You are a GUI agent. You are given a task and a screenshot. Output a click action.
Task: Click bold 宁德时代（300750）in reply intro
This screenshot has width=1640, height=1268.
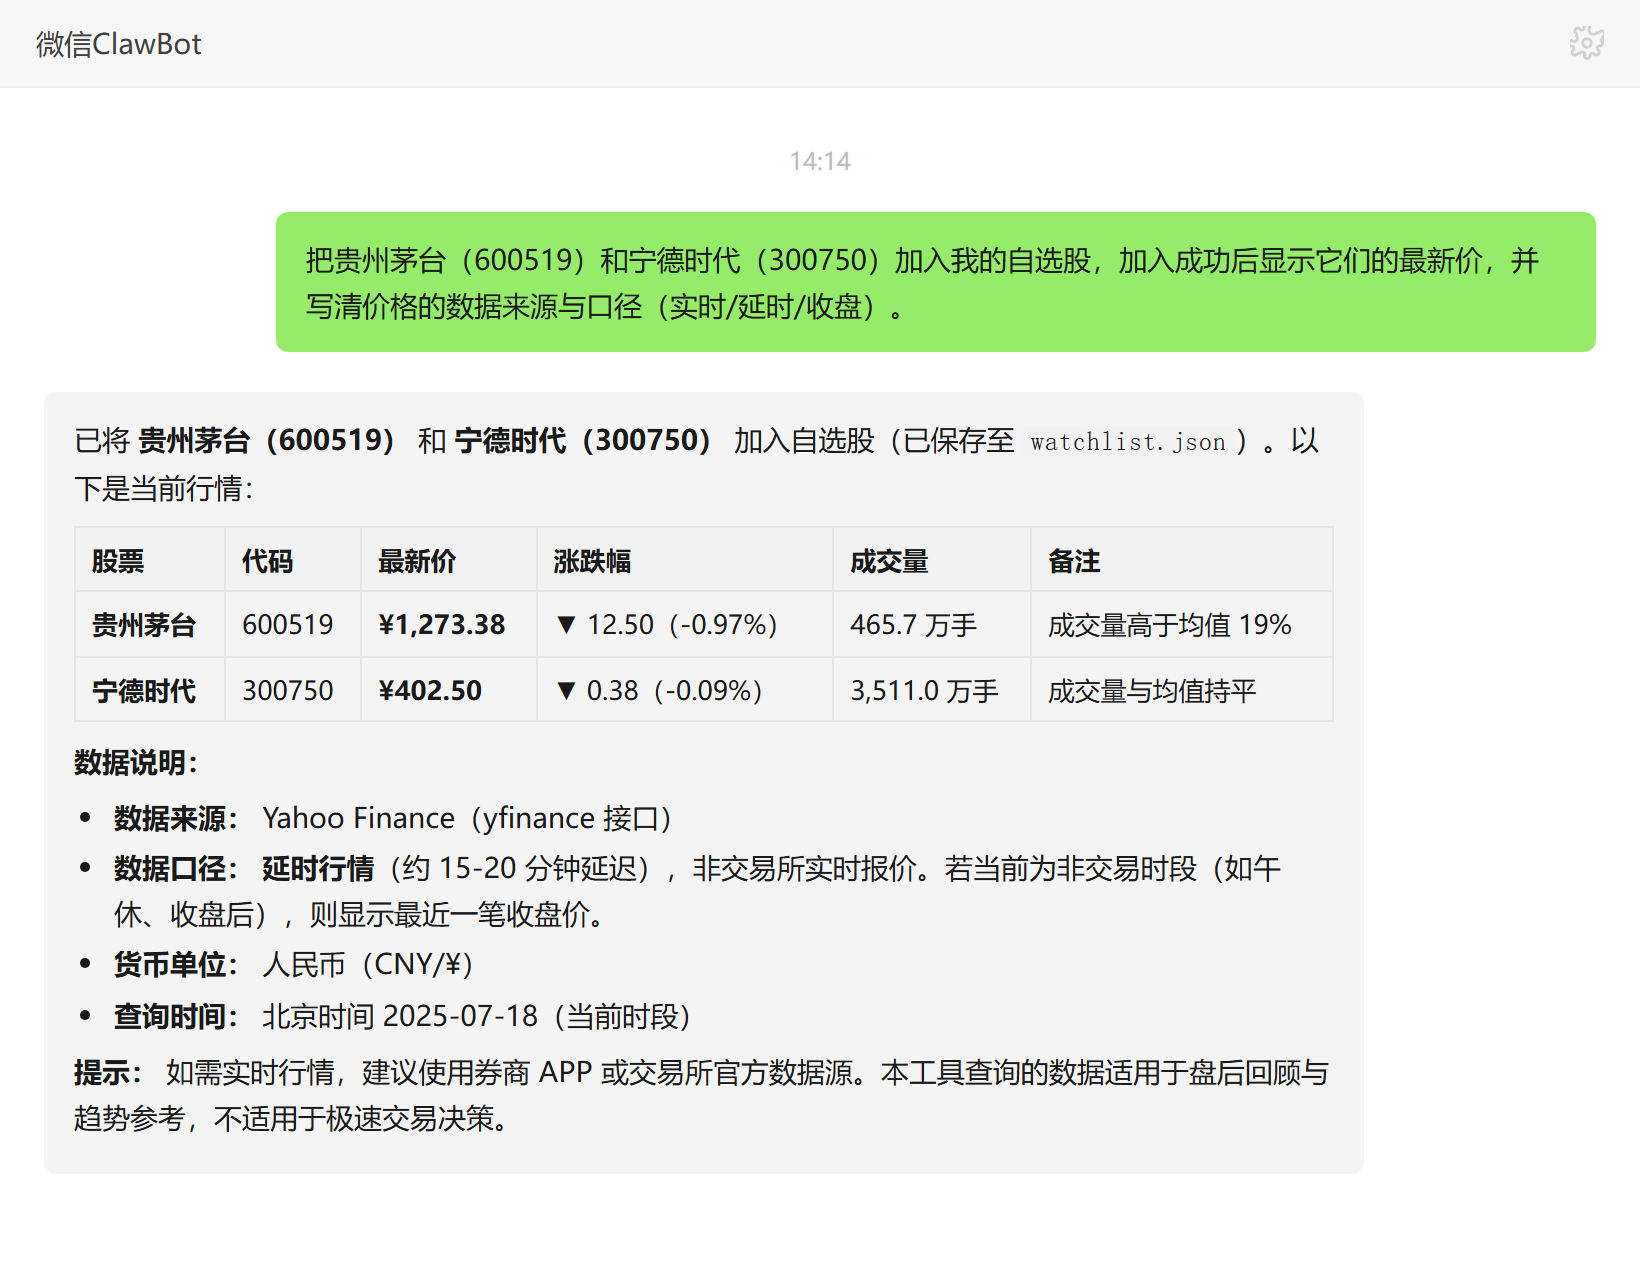(x=583, y=440)
